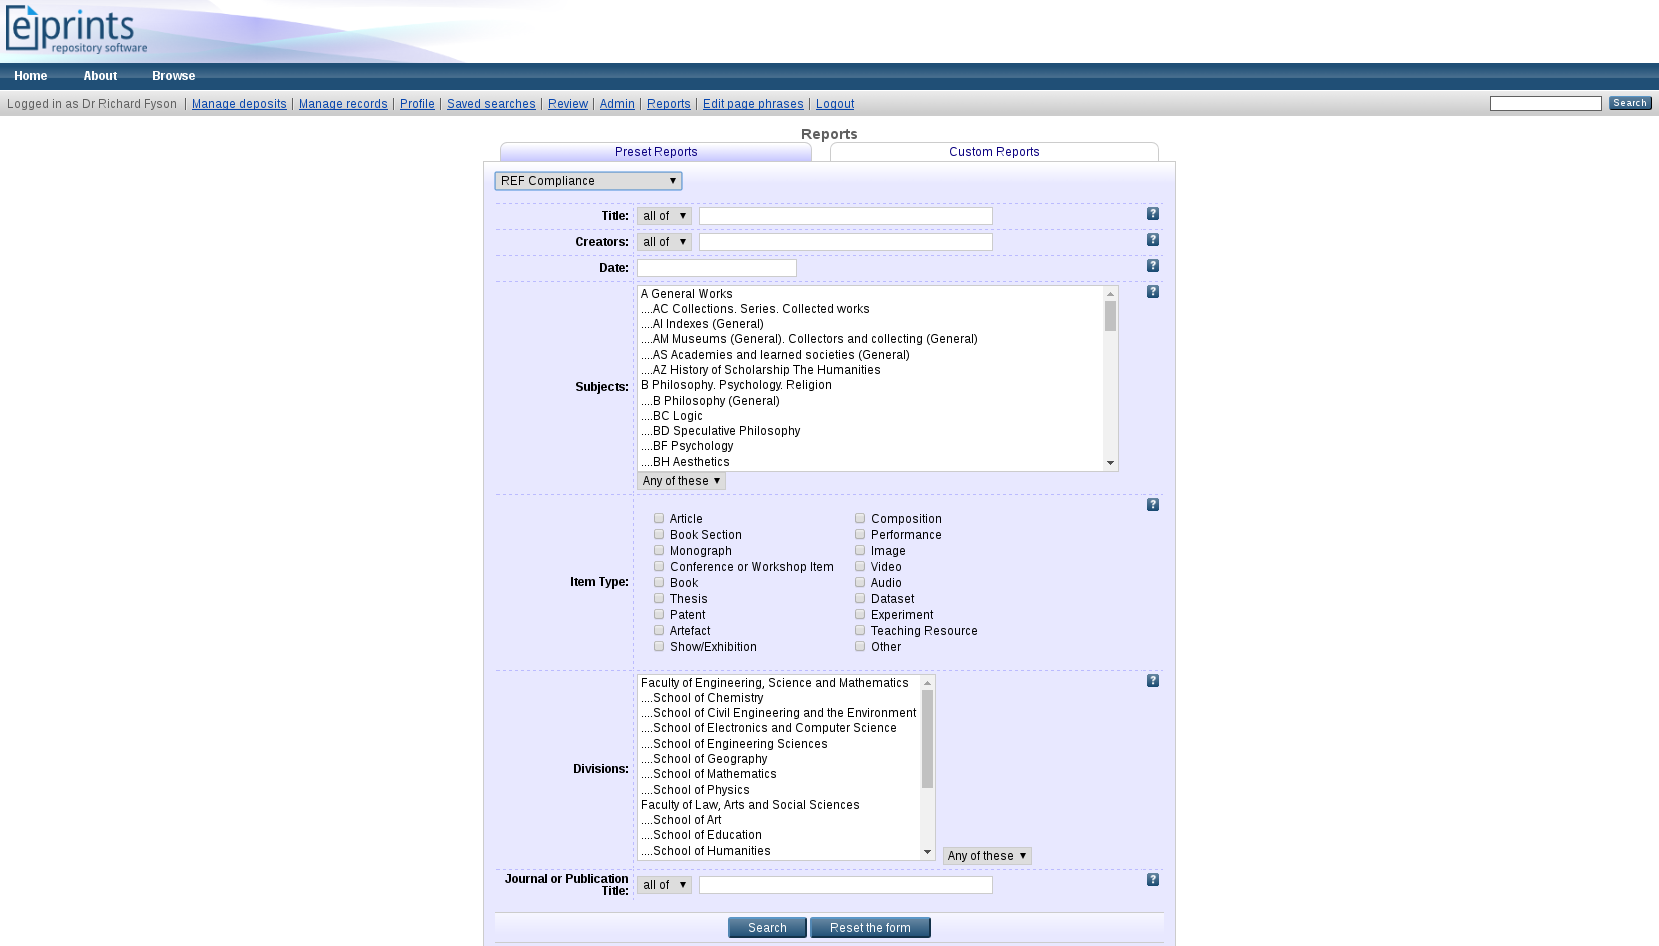Open help icon for Journal or Publication Title
Viewport: 1659px width, 946px height.
click(x=1152, y=880)
